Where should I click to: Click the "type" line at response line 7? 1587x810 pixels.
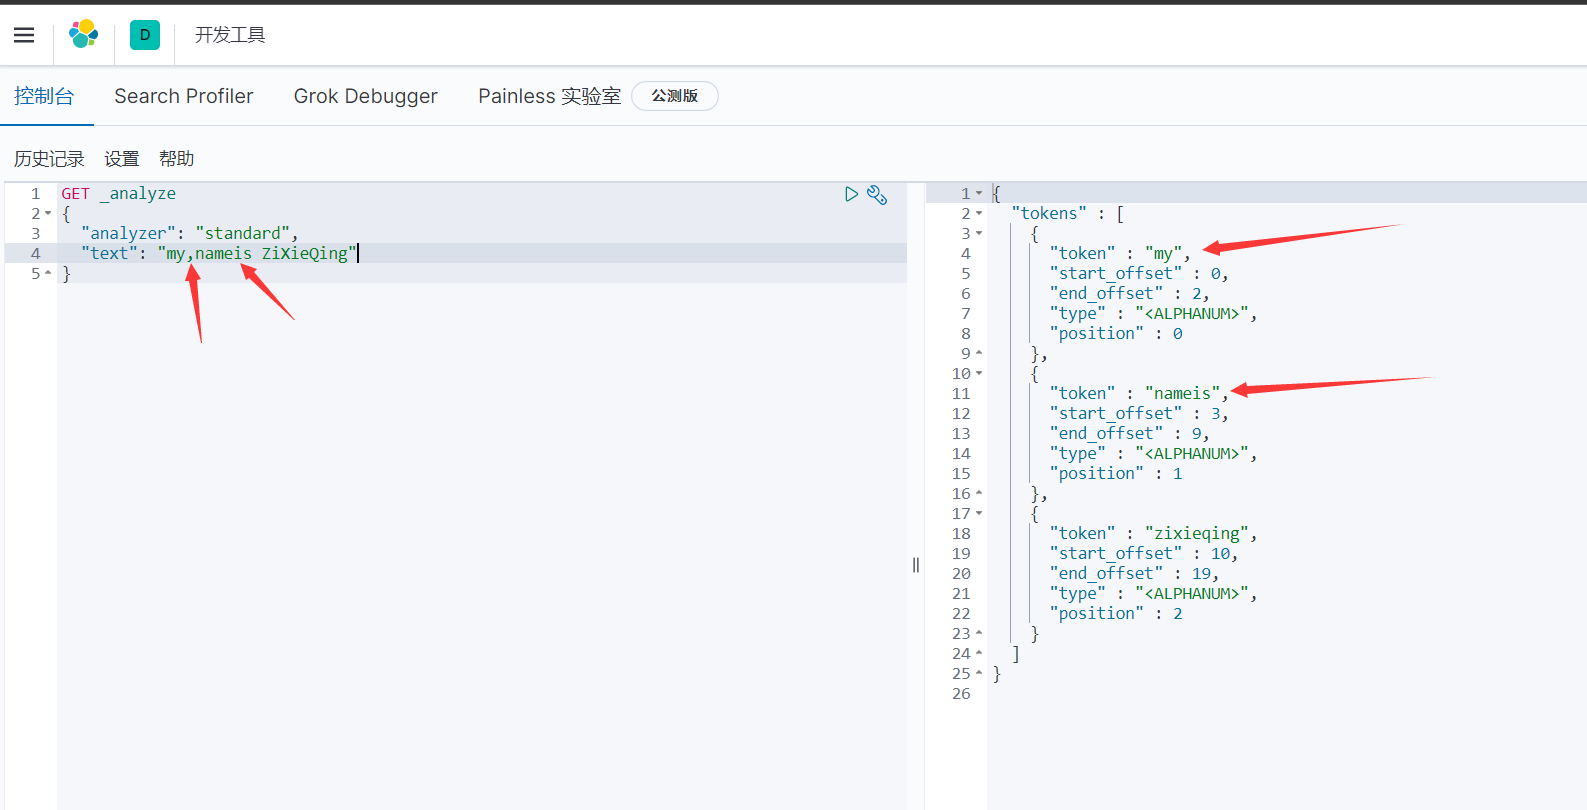(x=1153, y=314)
